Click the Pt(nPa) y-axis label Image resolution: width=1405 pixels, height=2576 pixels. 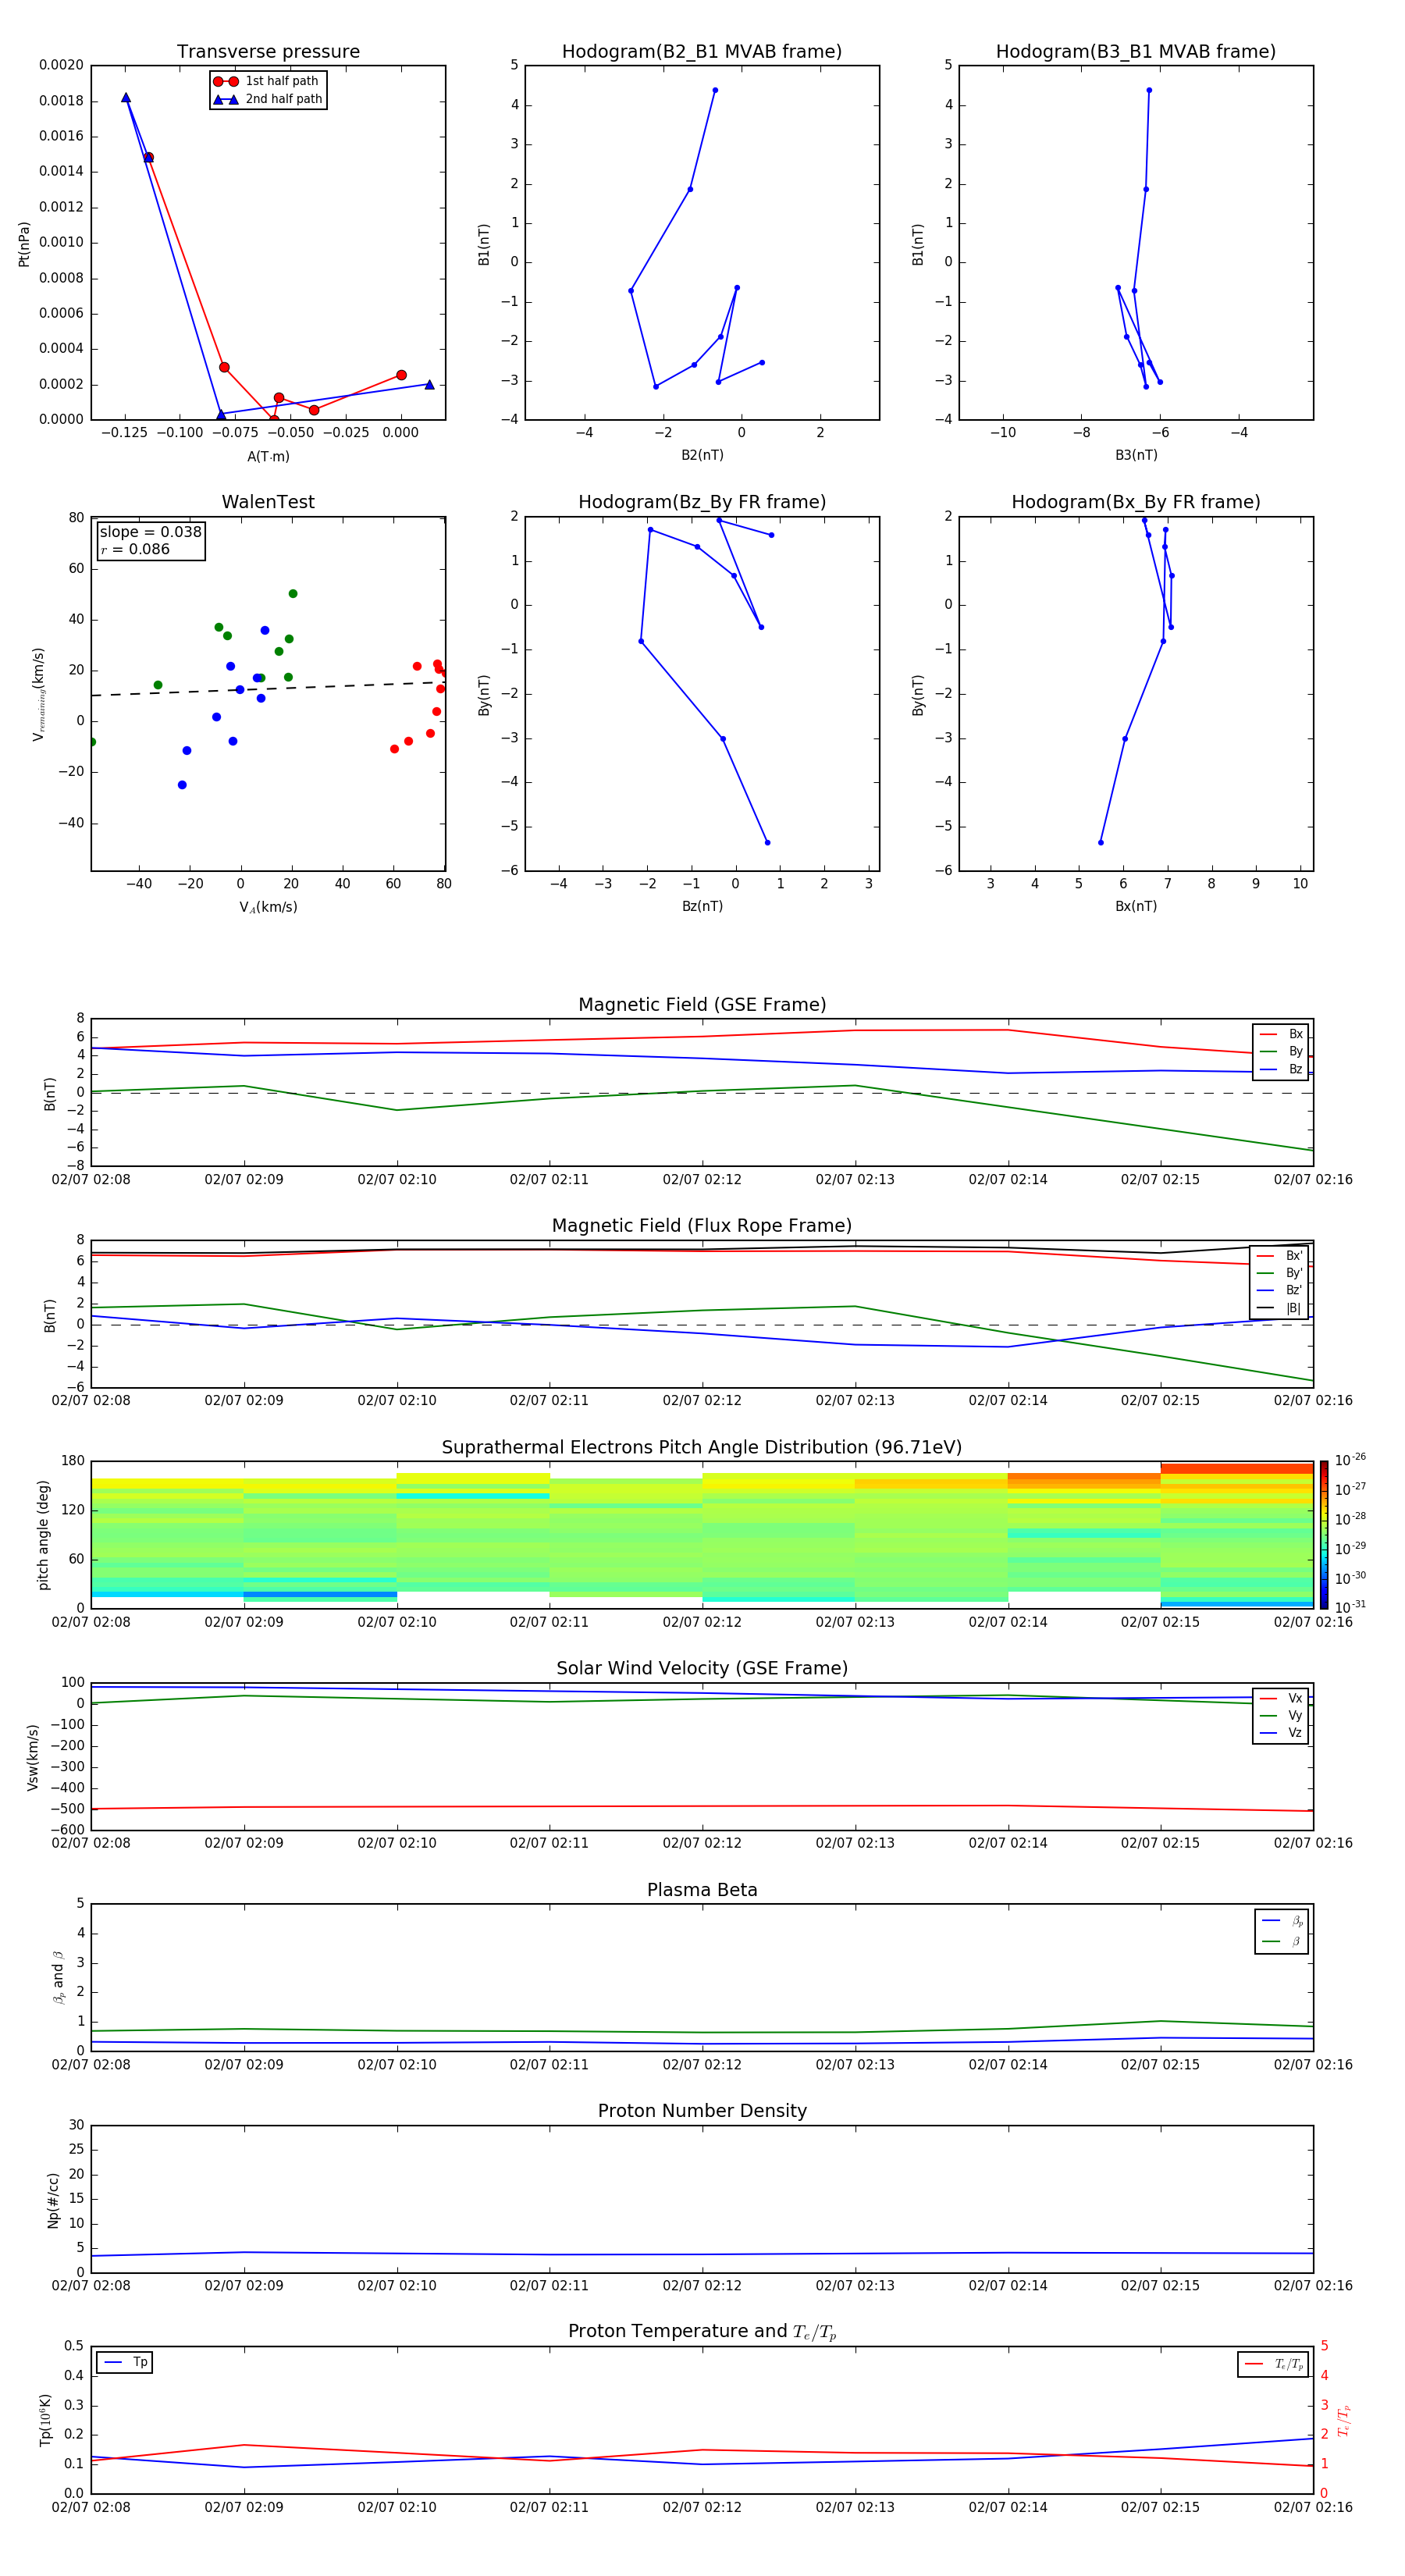tap(24, 243)
